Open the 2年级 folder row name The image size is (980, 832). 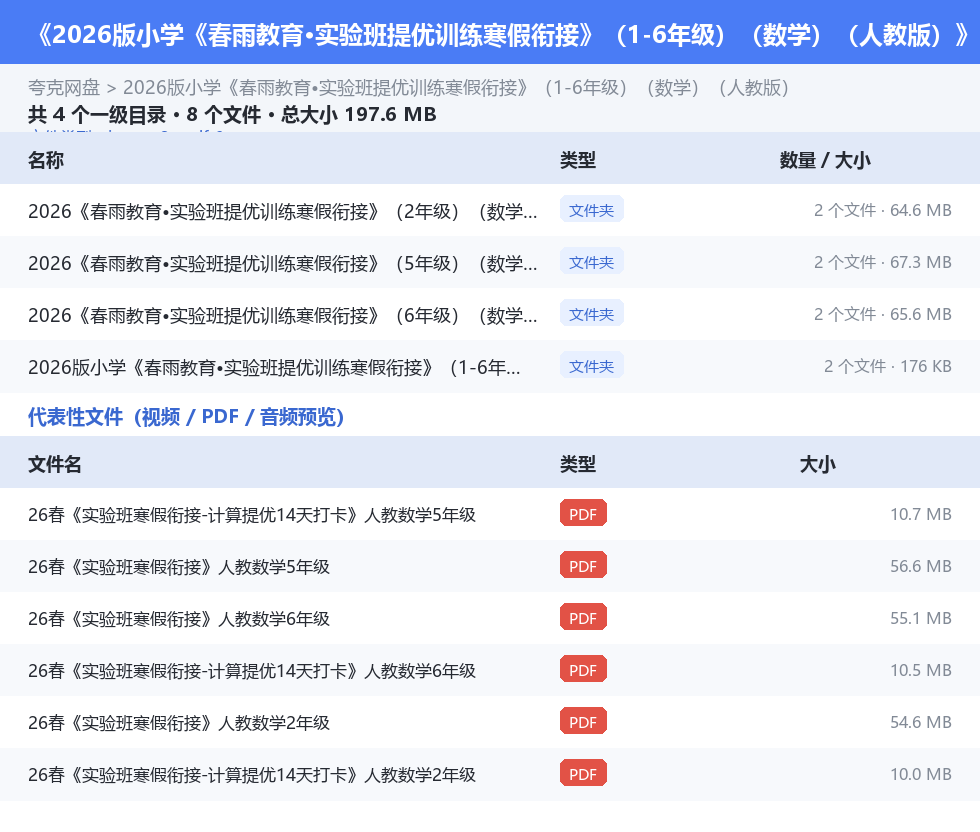pyautogui.click(x=282, y=211)
